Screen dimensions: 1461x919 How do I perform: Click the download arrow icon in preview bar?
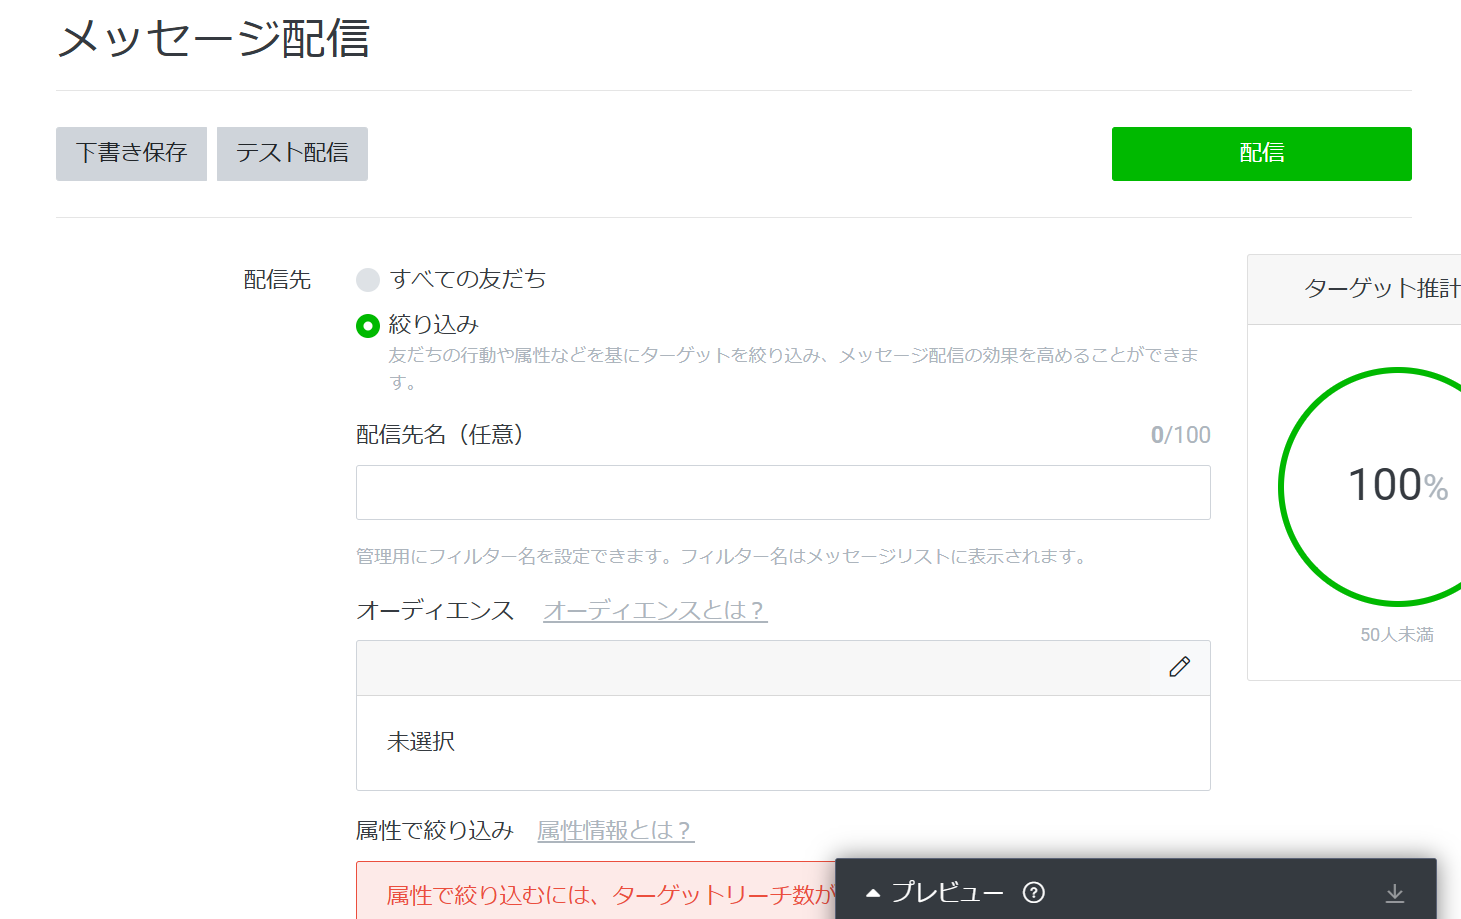(x=1394, y=893)
